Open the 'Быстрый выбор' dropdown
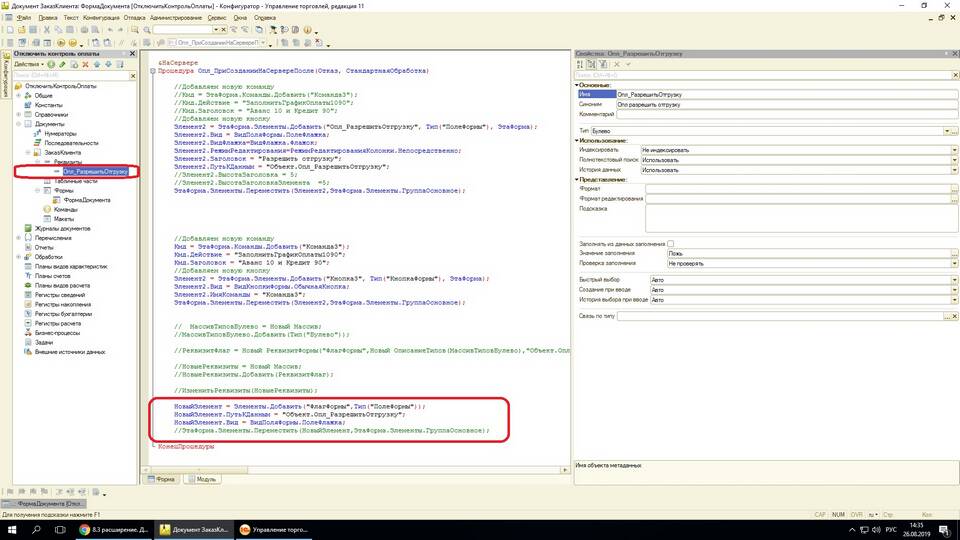960x540 pixels. (955, 279)
